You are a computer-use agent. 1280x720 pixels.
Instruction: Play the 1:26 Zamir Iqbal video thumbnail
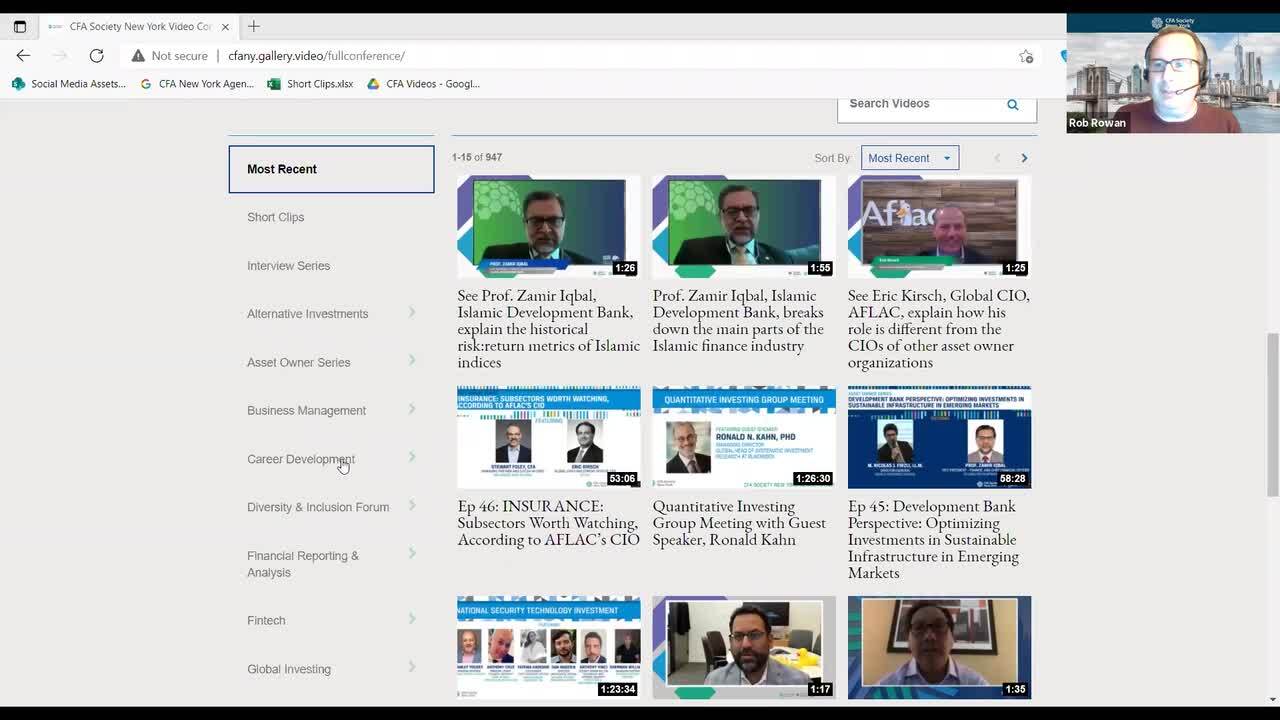coord(549,227)
